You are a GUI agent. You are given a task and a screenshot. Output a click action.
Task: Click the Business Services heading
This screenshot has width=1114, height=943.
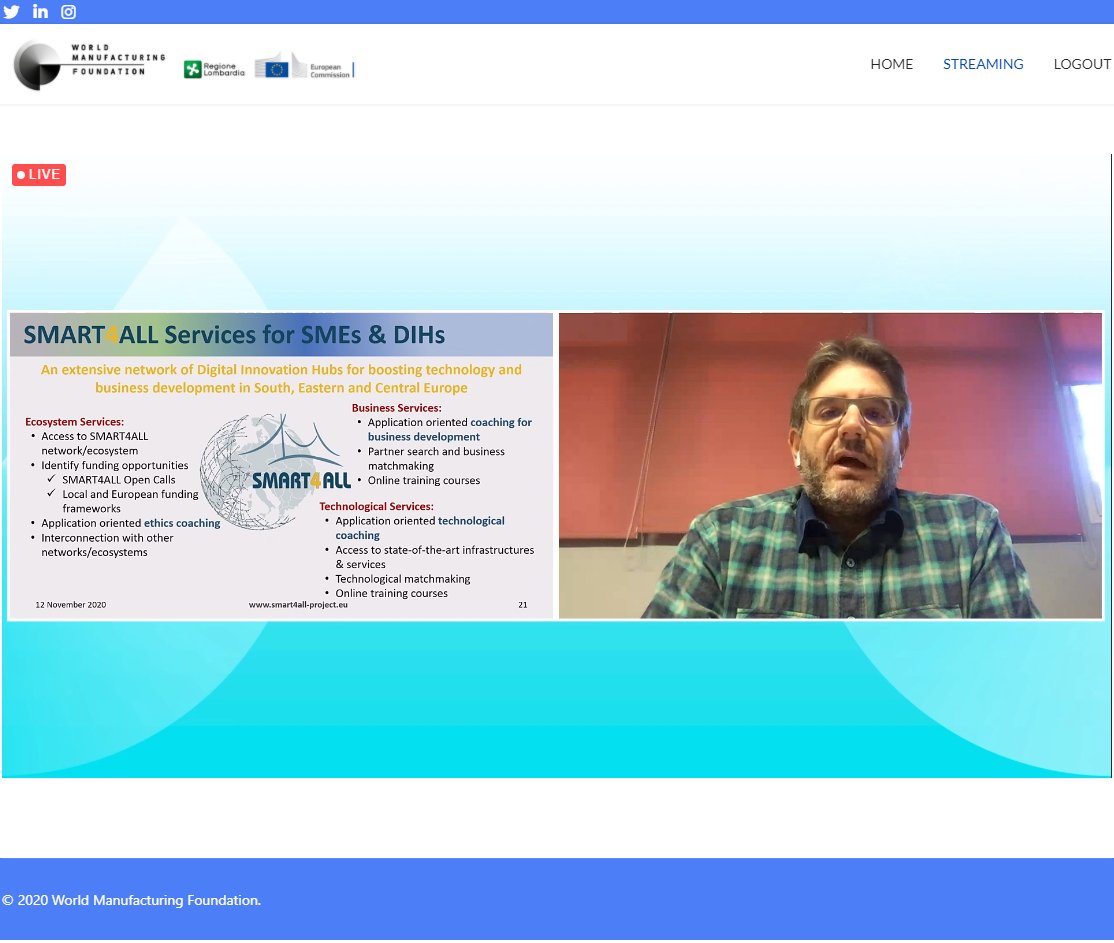pyautogui.click(x=396, y=408)
